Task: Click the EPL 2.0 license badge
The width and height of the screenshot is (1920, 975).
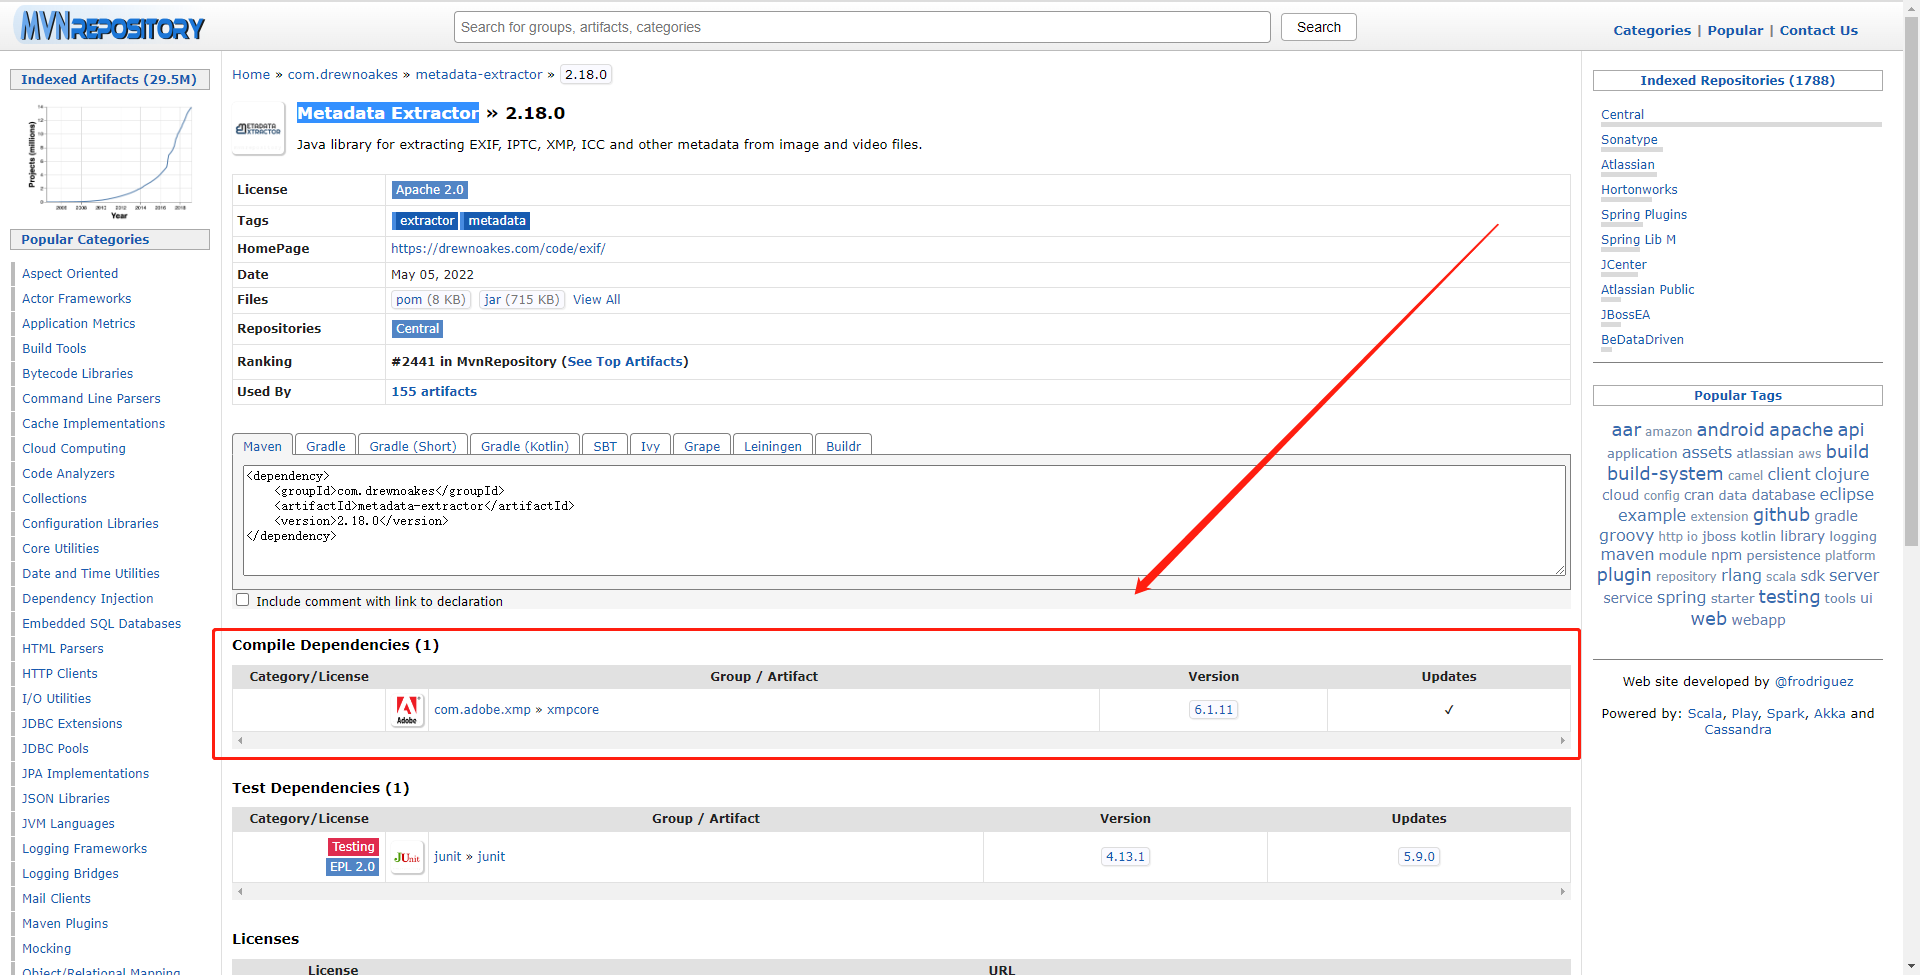Action: (x=352, y=867)
